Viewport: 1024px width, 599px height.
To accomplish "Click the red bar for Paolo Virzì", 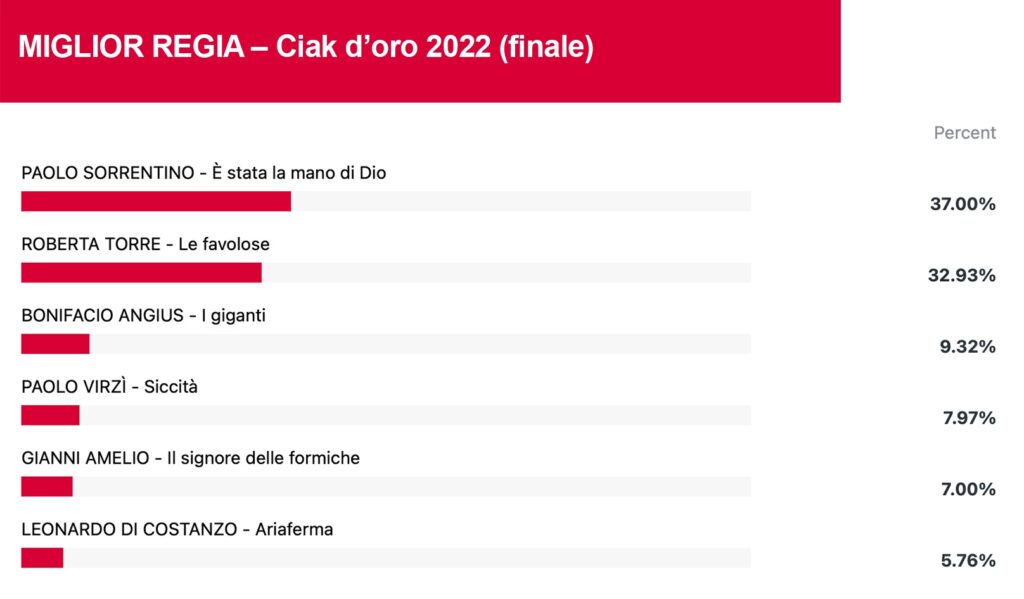I will tap(50, 415).
